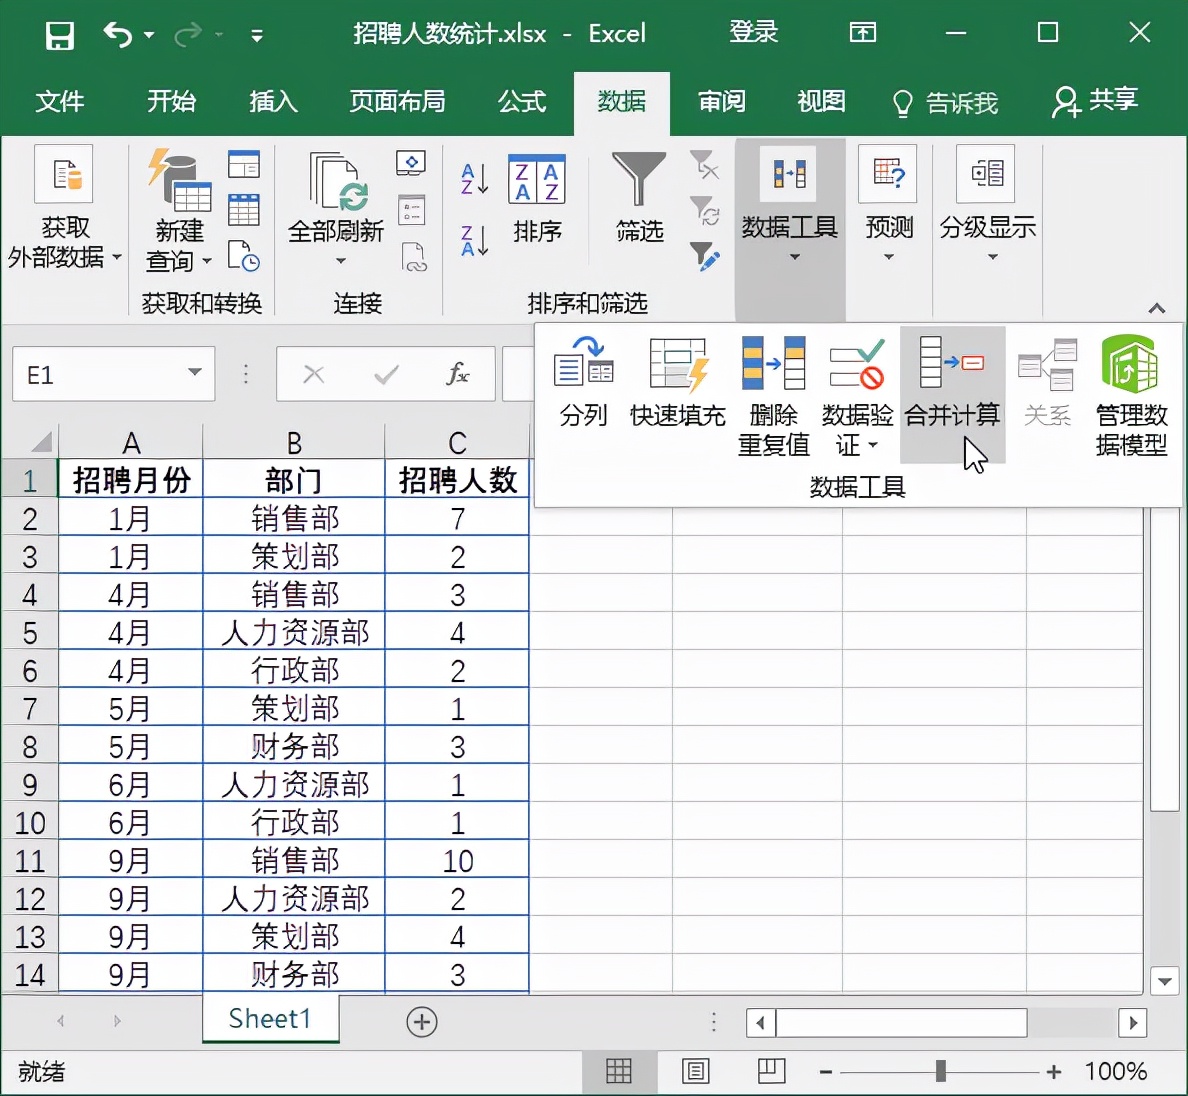The height and width of the screenshot is (1096, 1188).
Task: Select cell containing 招聘人数
Action: click(458, 479)
